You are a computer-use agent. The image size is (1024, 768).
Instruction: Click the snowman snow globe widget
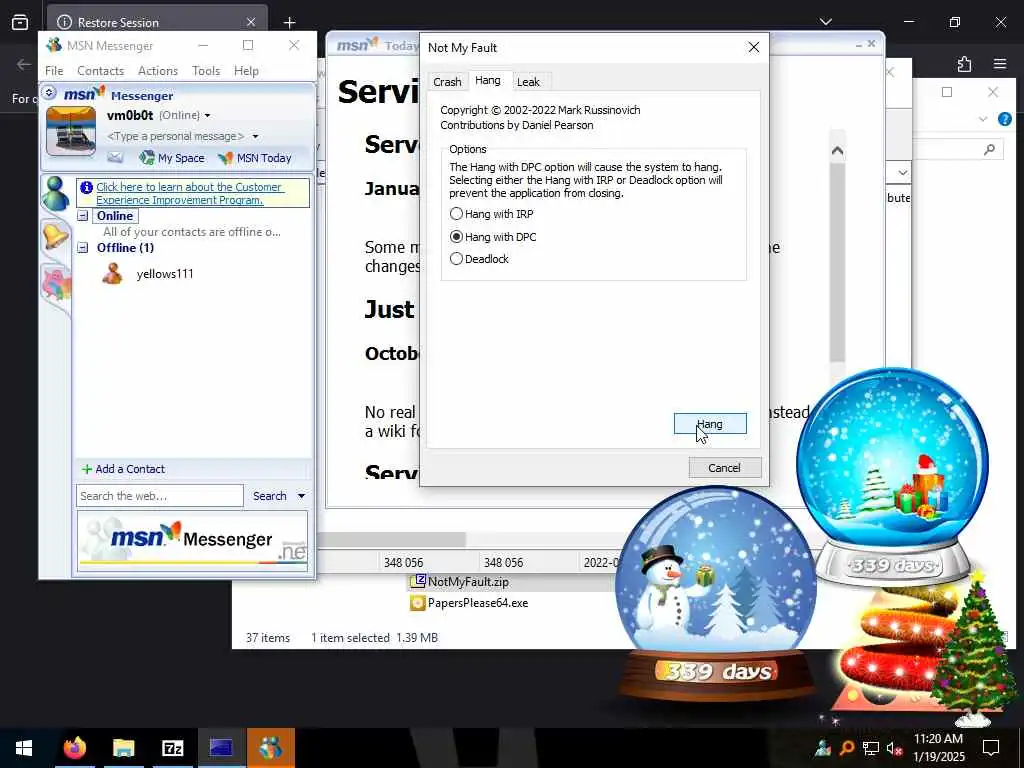tap(716, 594)
